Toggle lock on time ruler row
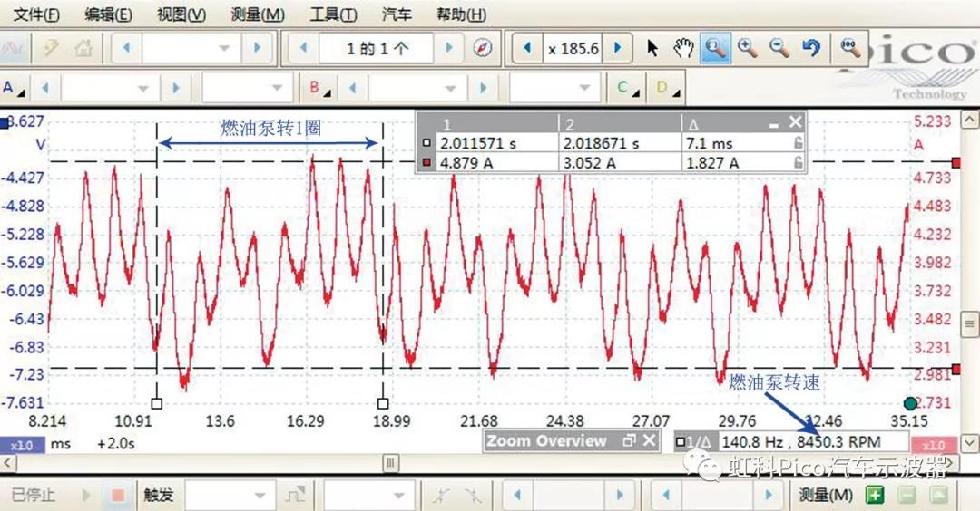This screenshot has height=511, width=980. pyautogui.click(x=797, y=144)
